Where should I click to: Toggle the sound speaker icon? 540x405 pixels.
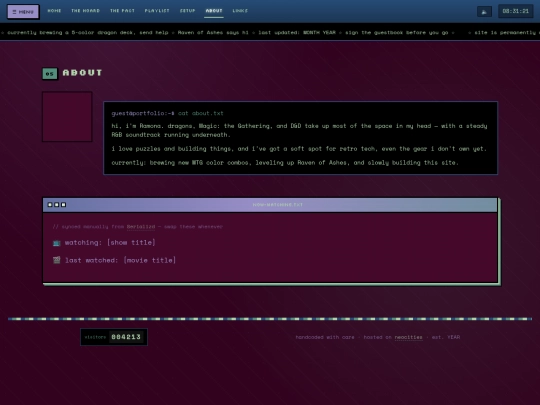coord(484,12)
